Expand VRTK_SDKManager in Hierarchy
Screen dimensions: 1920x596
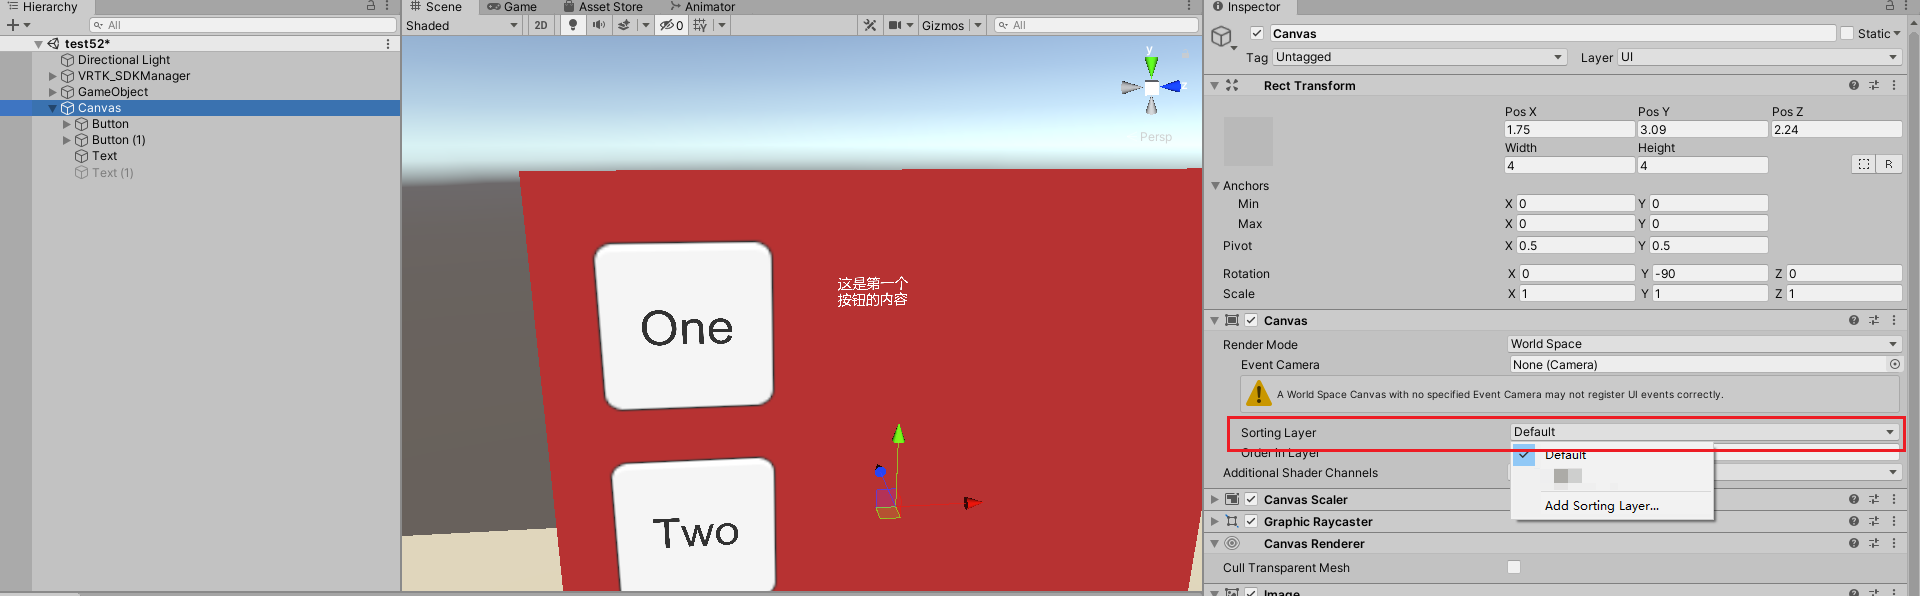pos(53,76)
